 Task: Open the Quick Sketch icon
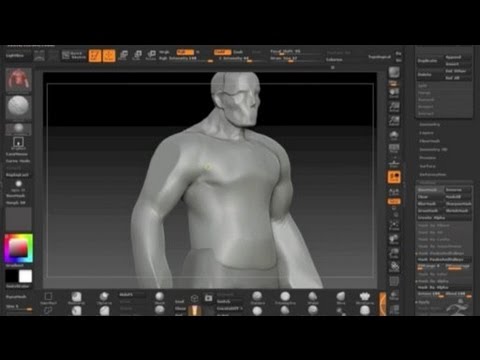coord(74,55)
